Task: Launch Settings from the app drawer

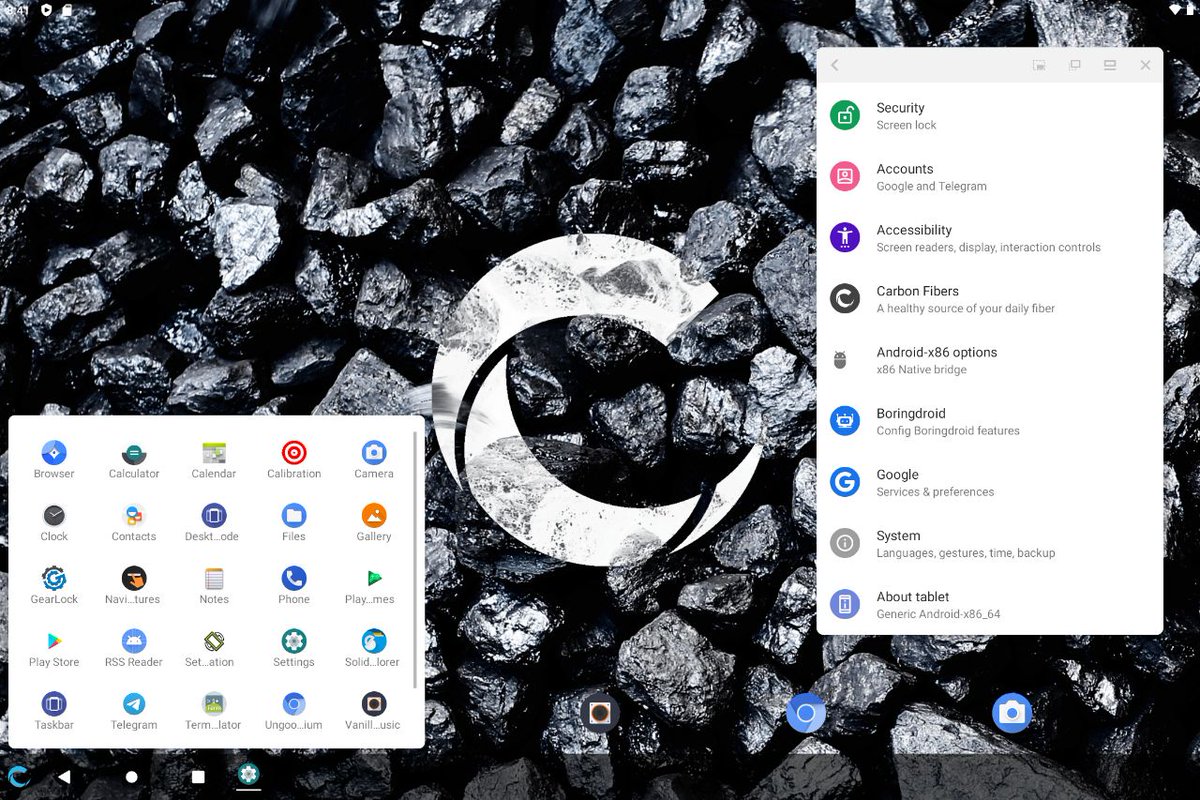Action: [294, 649]
